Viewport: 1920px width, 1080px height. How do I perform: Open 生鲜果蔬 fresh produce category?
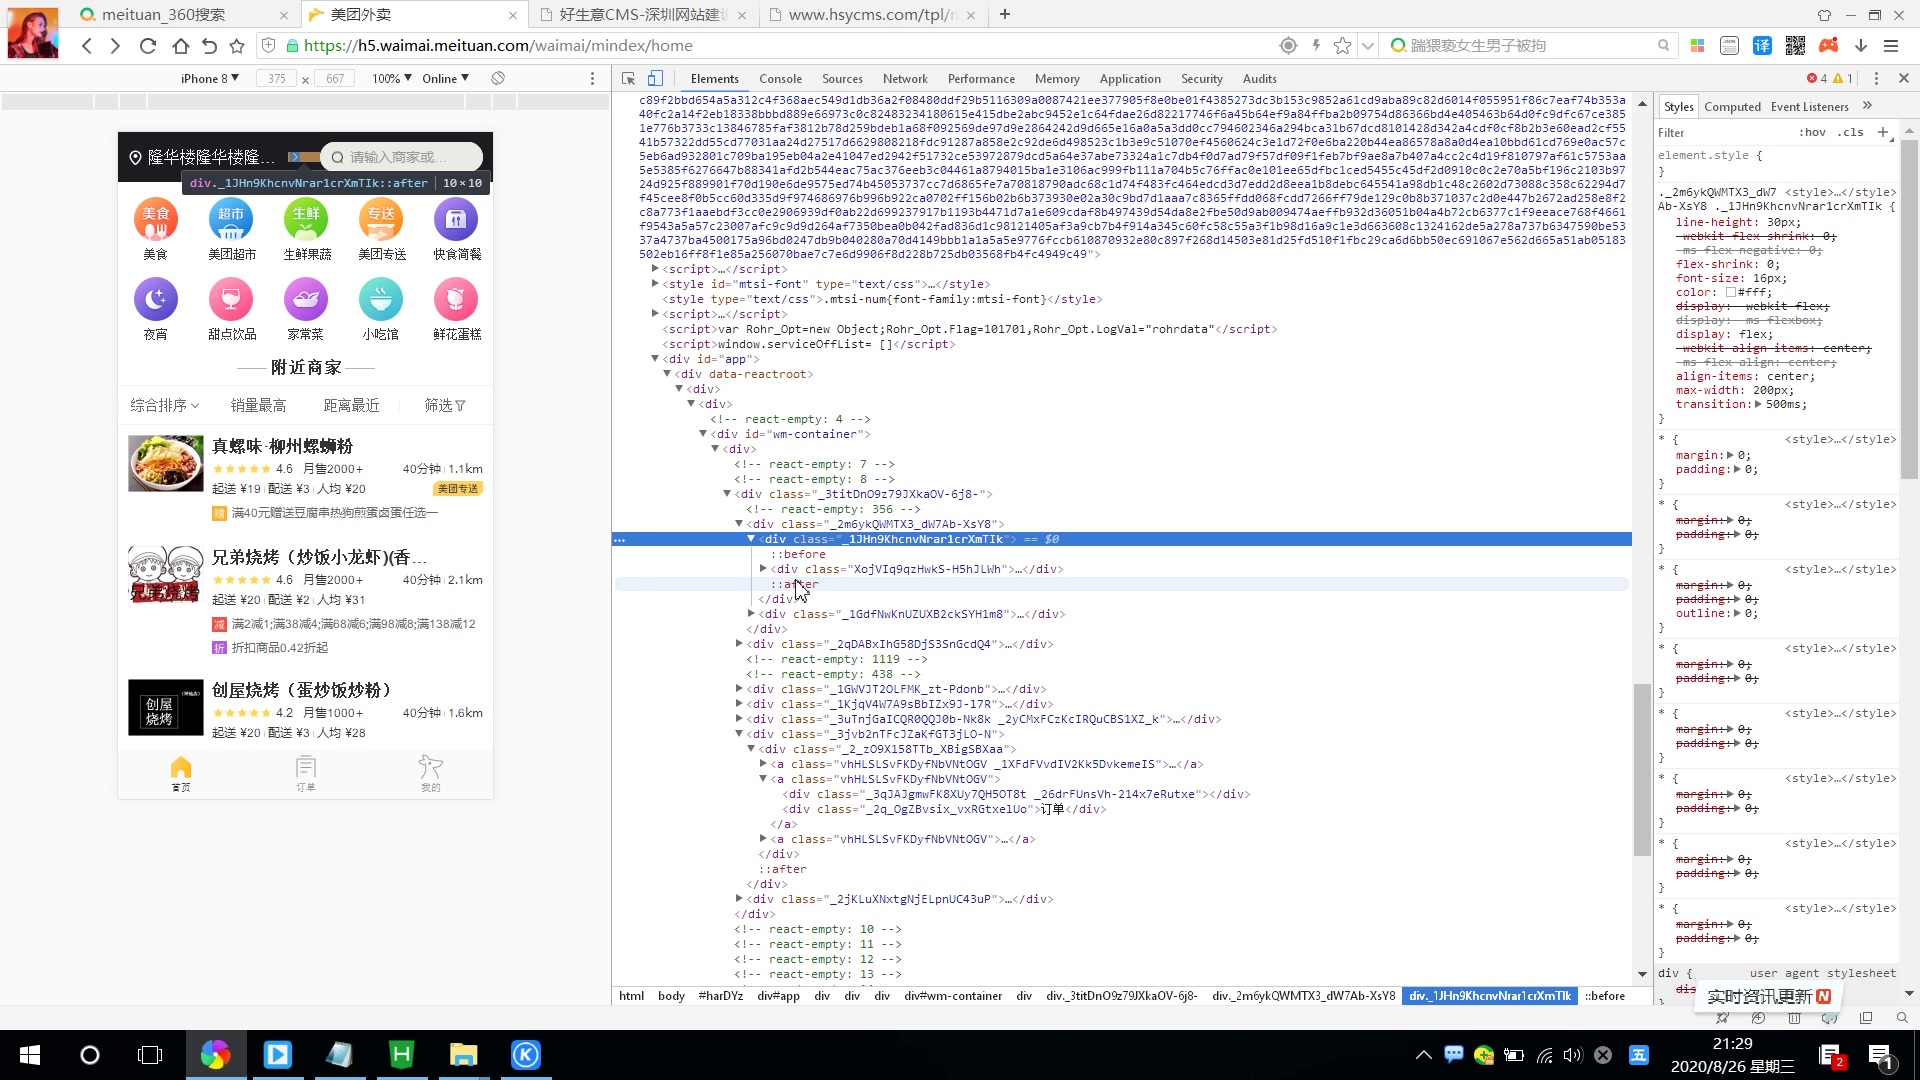[306, 229]
